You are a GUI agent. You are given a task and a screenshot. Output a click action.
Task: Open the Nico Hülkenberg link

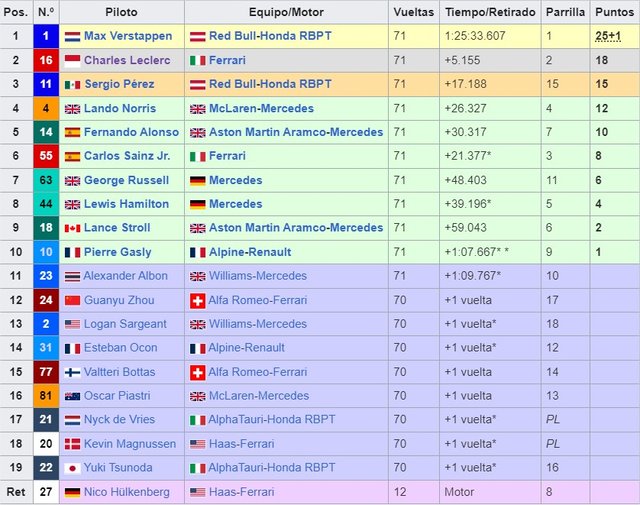[127, 492]
